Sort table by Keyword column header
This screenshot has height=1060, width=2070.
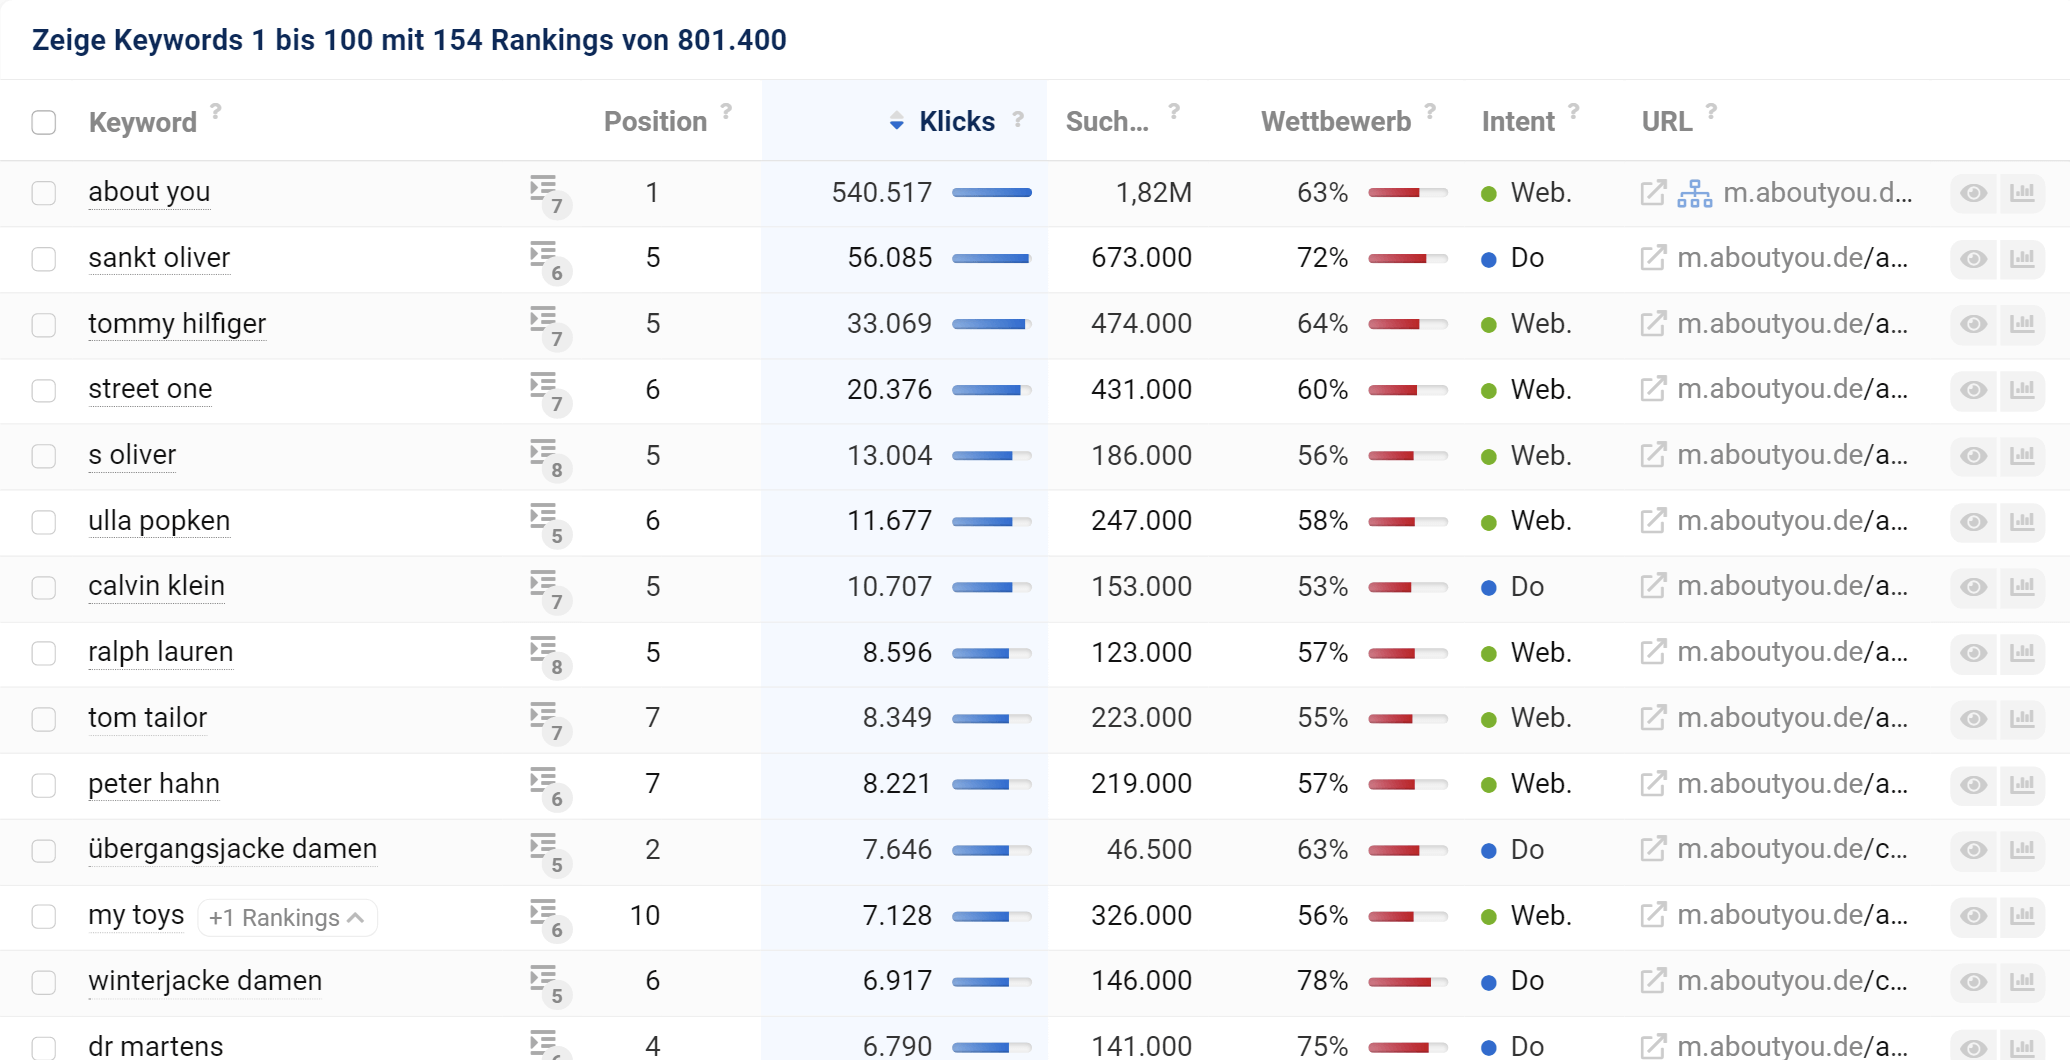pos(143,122)
